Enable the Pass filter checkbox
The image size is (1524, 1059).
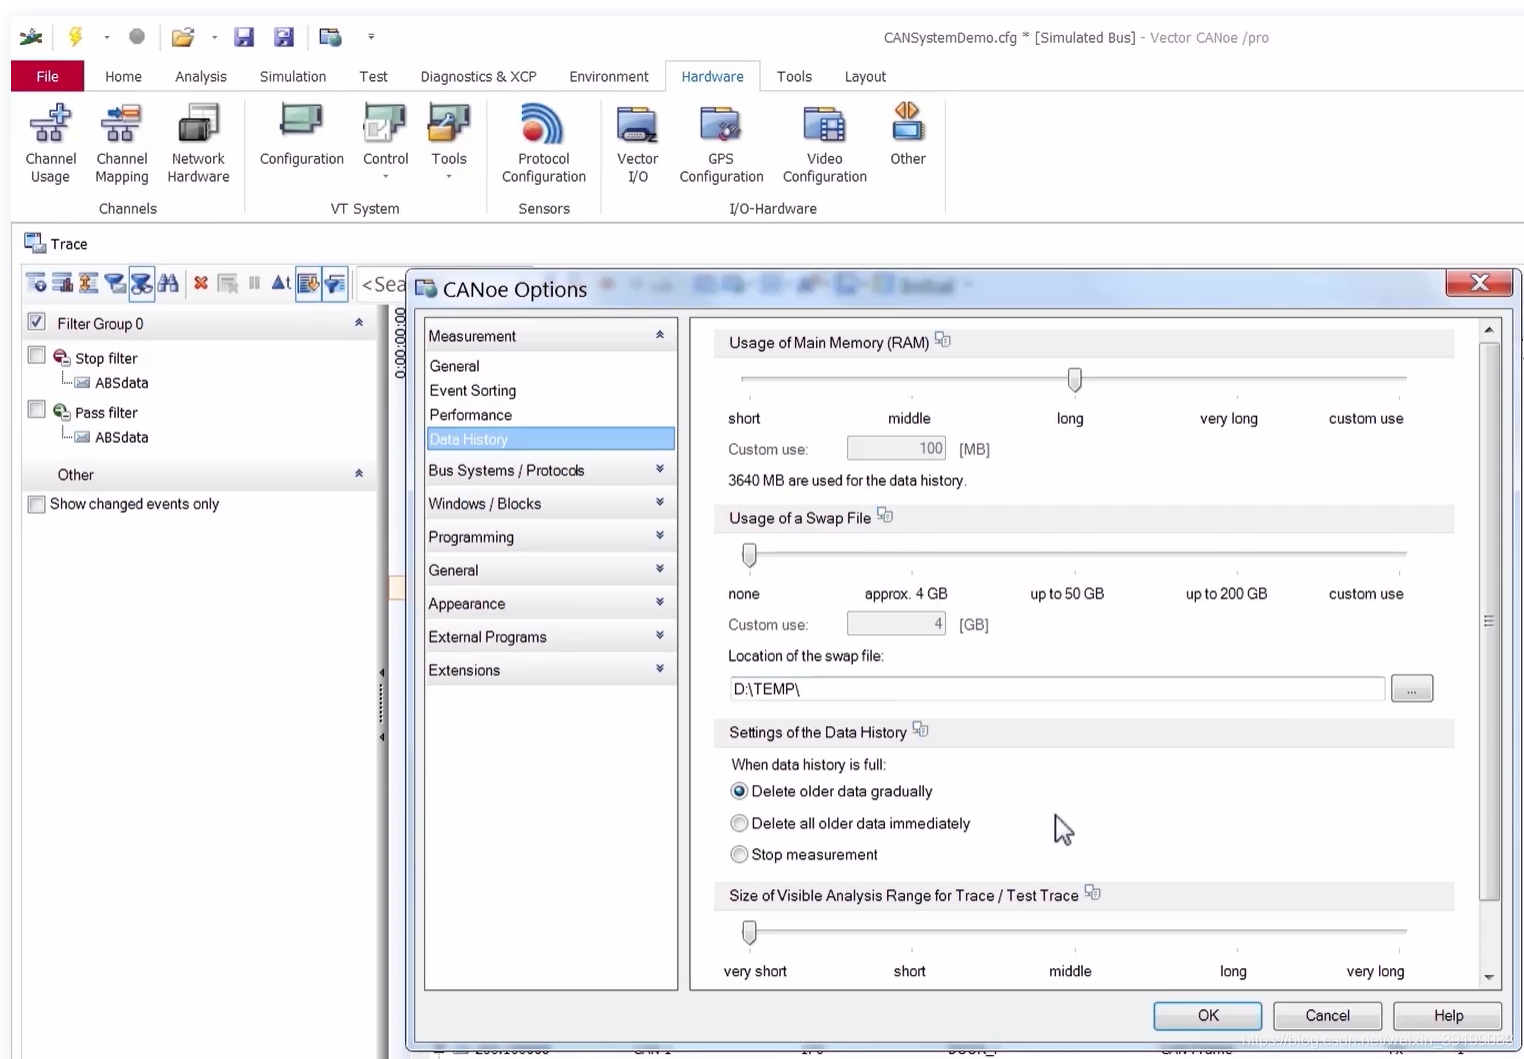tap(37, 410)
